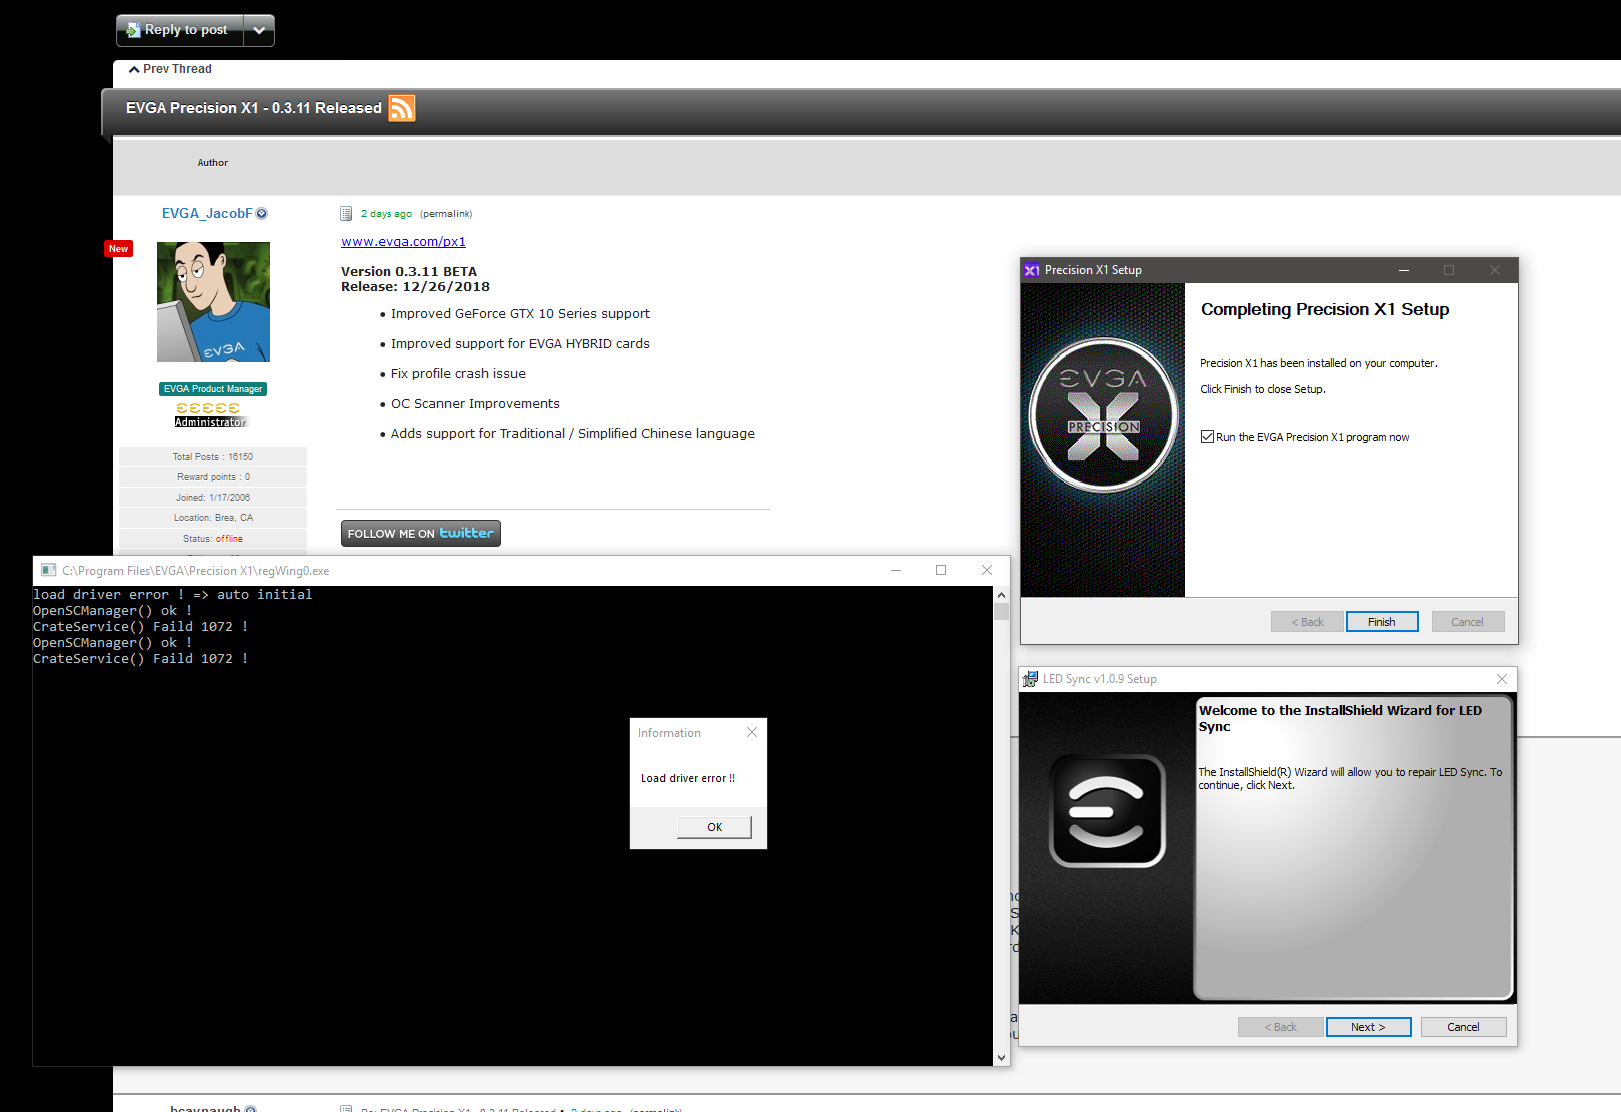
Task: Click the Reward points : 0 row
Action: tap(213, 477)
